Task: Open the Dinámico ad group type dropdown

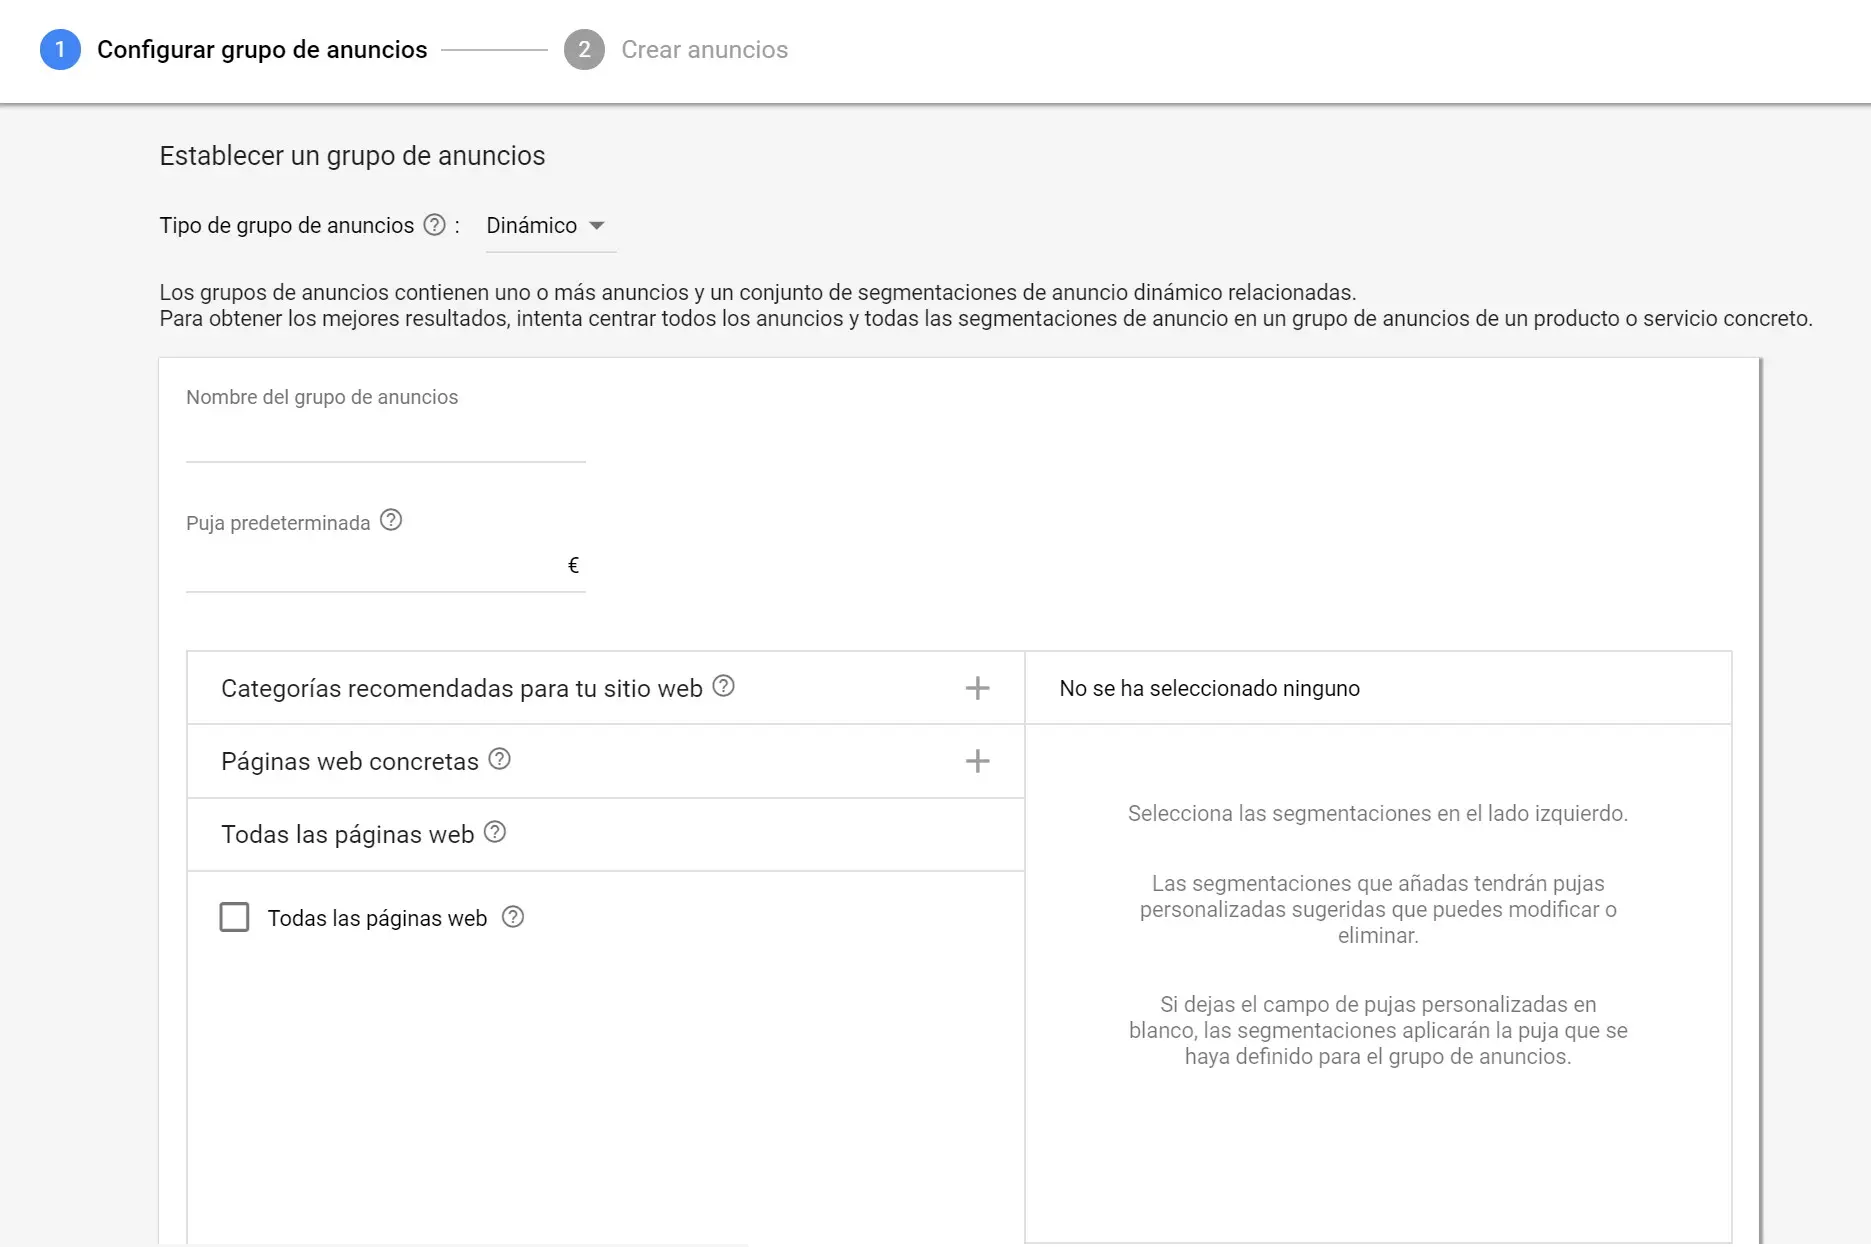Action: click(x=546, y=226)
